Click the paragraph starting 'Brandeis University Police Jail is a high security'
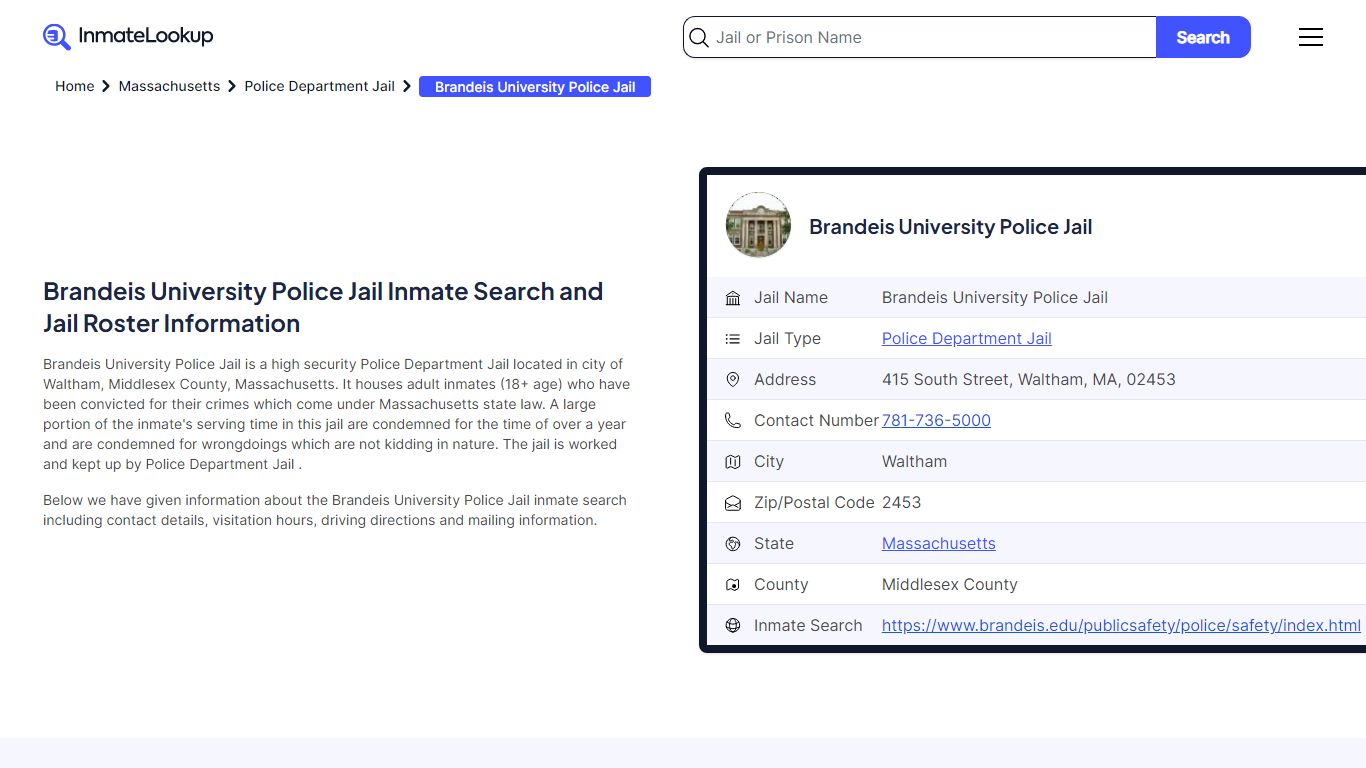The height and width of the screenshot is (768, 1366). point(337,414)
